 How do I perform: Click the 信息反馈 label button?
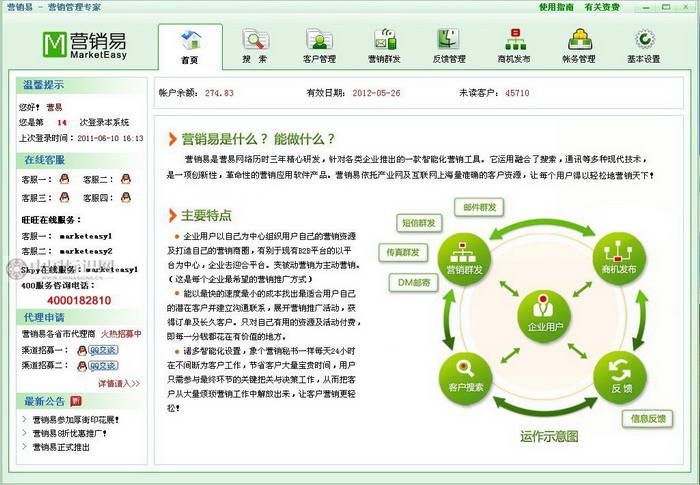(647, 419)
